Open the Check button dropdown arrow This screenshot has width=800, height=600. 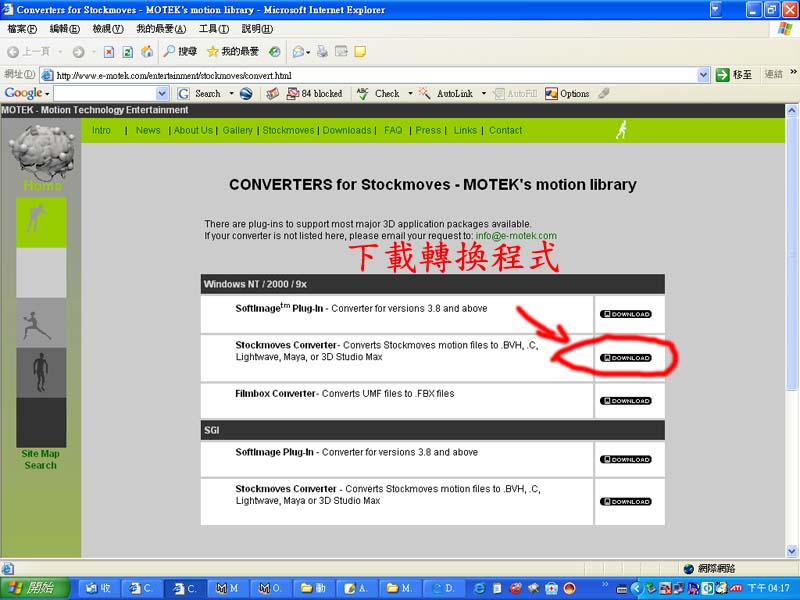(410, 94)
